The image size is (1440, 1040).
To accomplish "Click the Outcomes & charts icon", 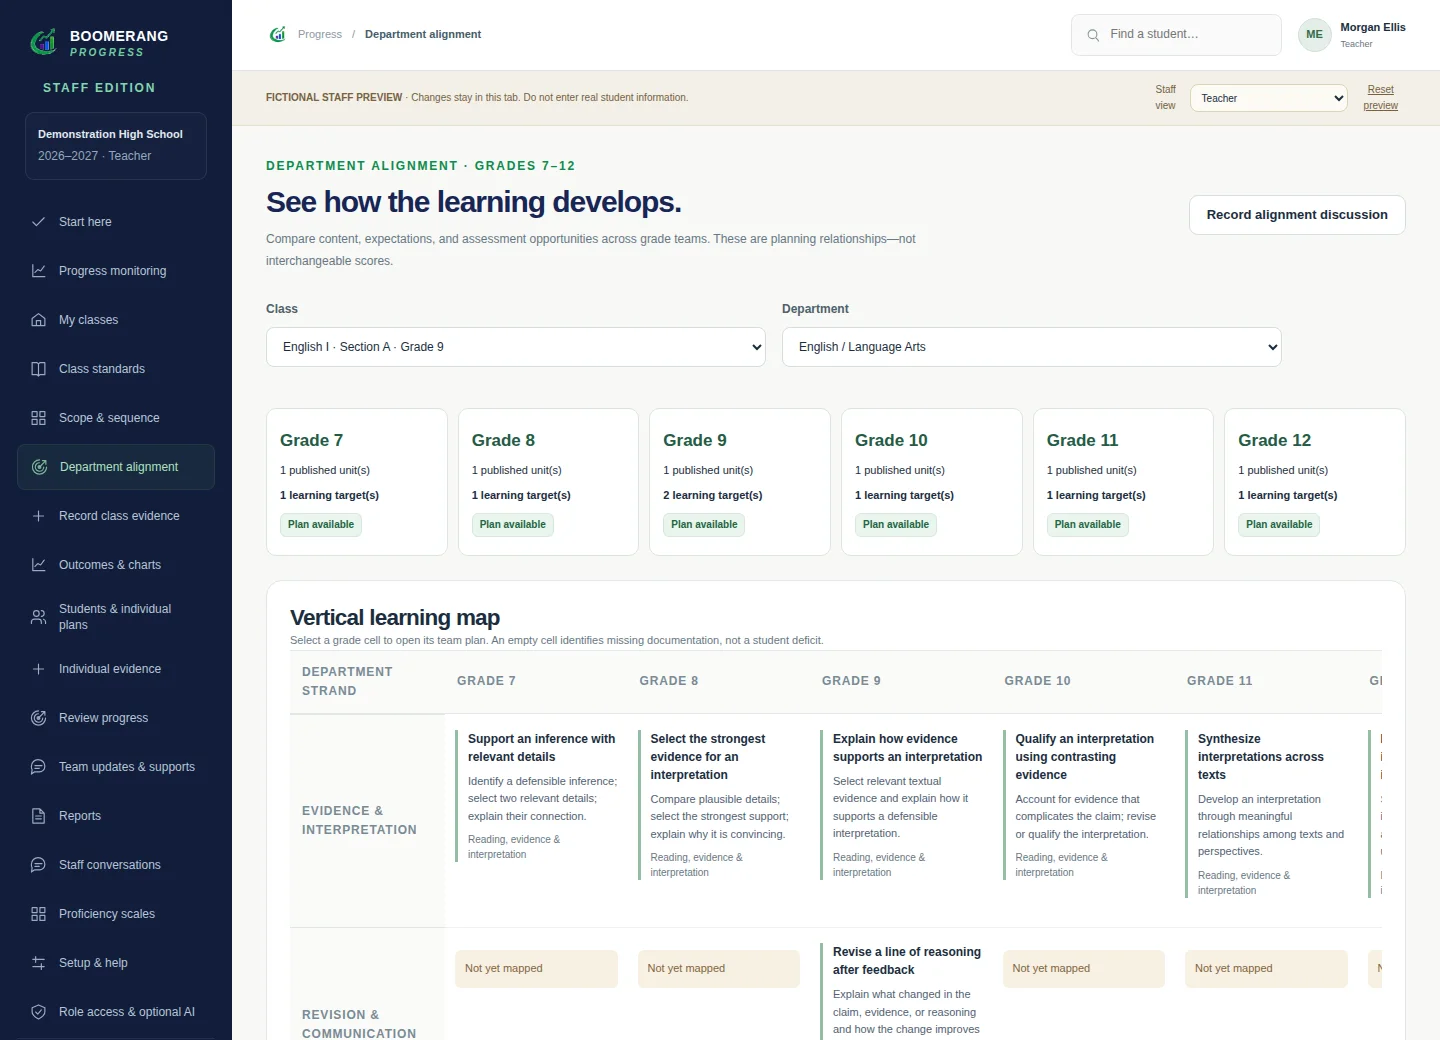I will coord(38,565).
